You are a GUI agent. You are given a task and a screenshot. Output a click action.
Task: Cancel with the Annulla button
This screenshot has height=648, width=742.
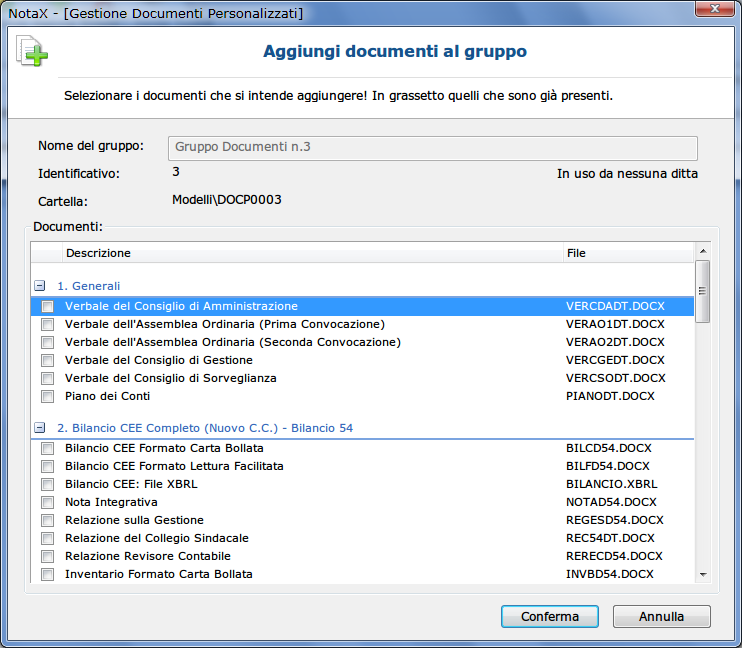click(661, 616)
